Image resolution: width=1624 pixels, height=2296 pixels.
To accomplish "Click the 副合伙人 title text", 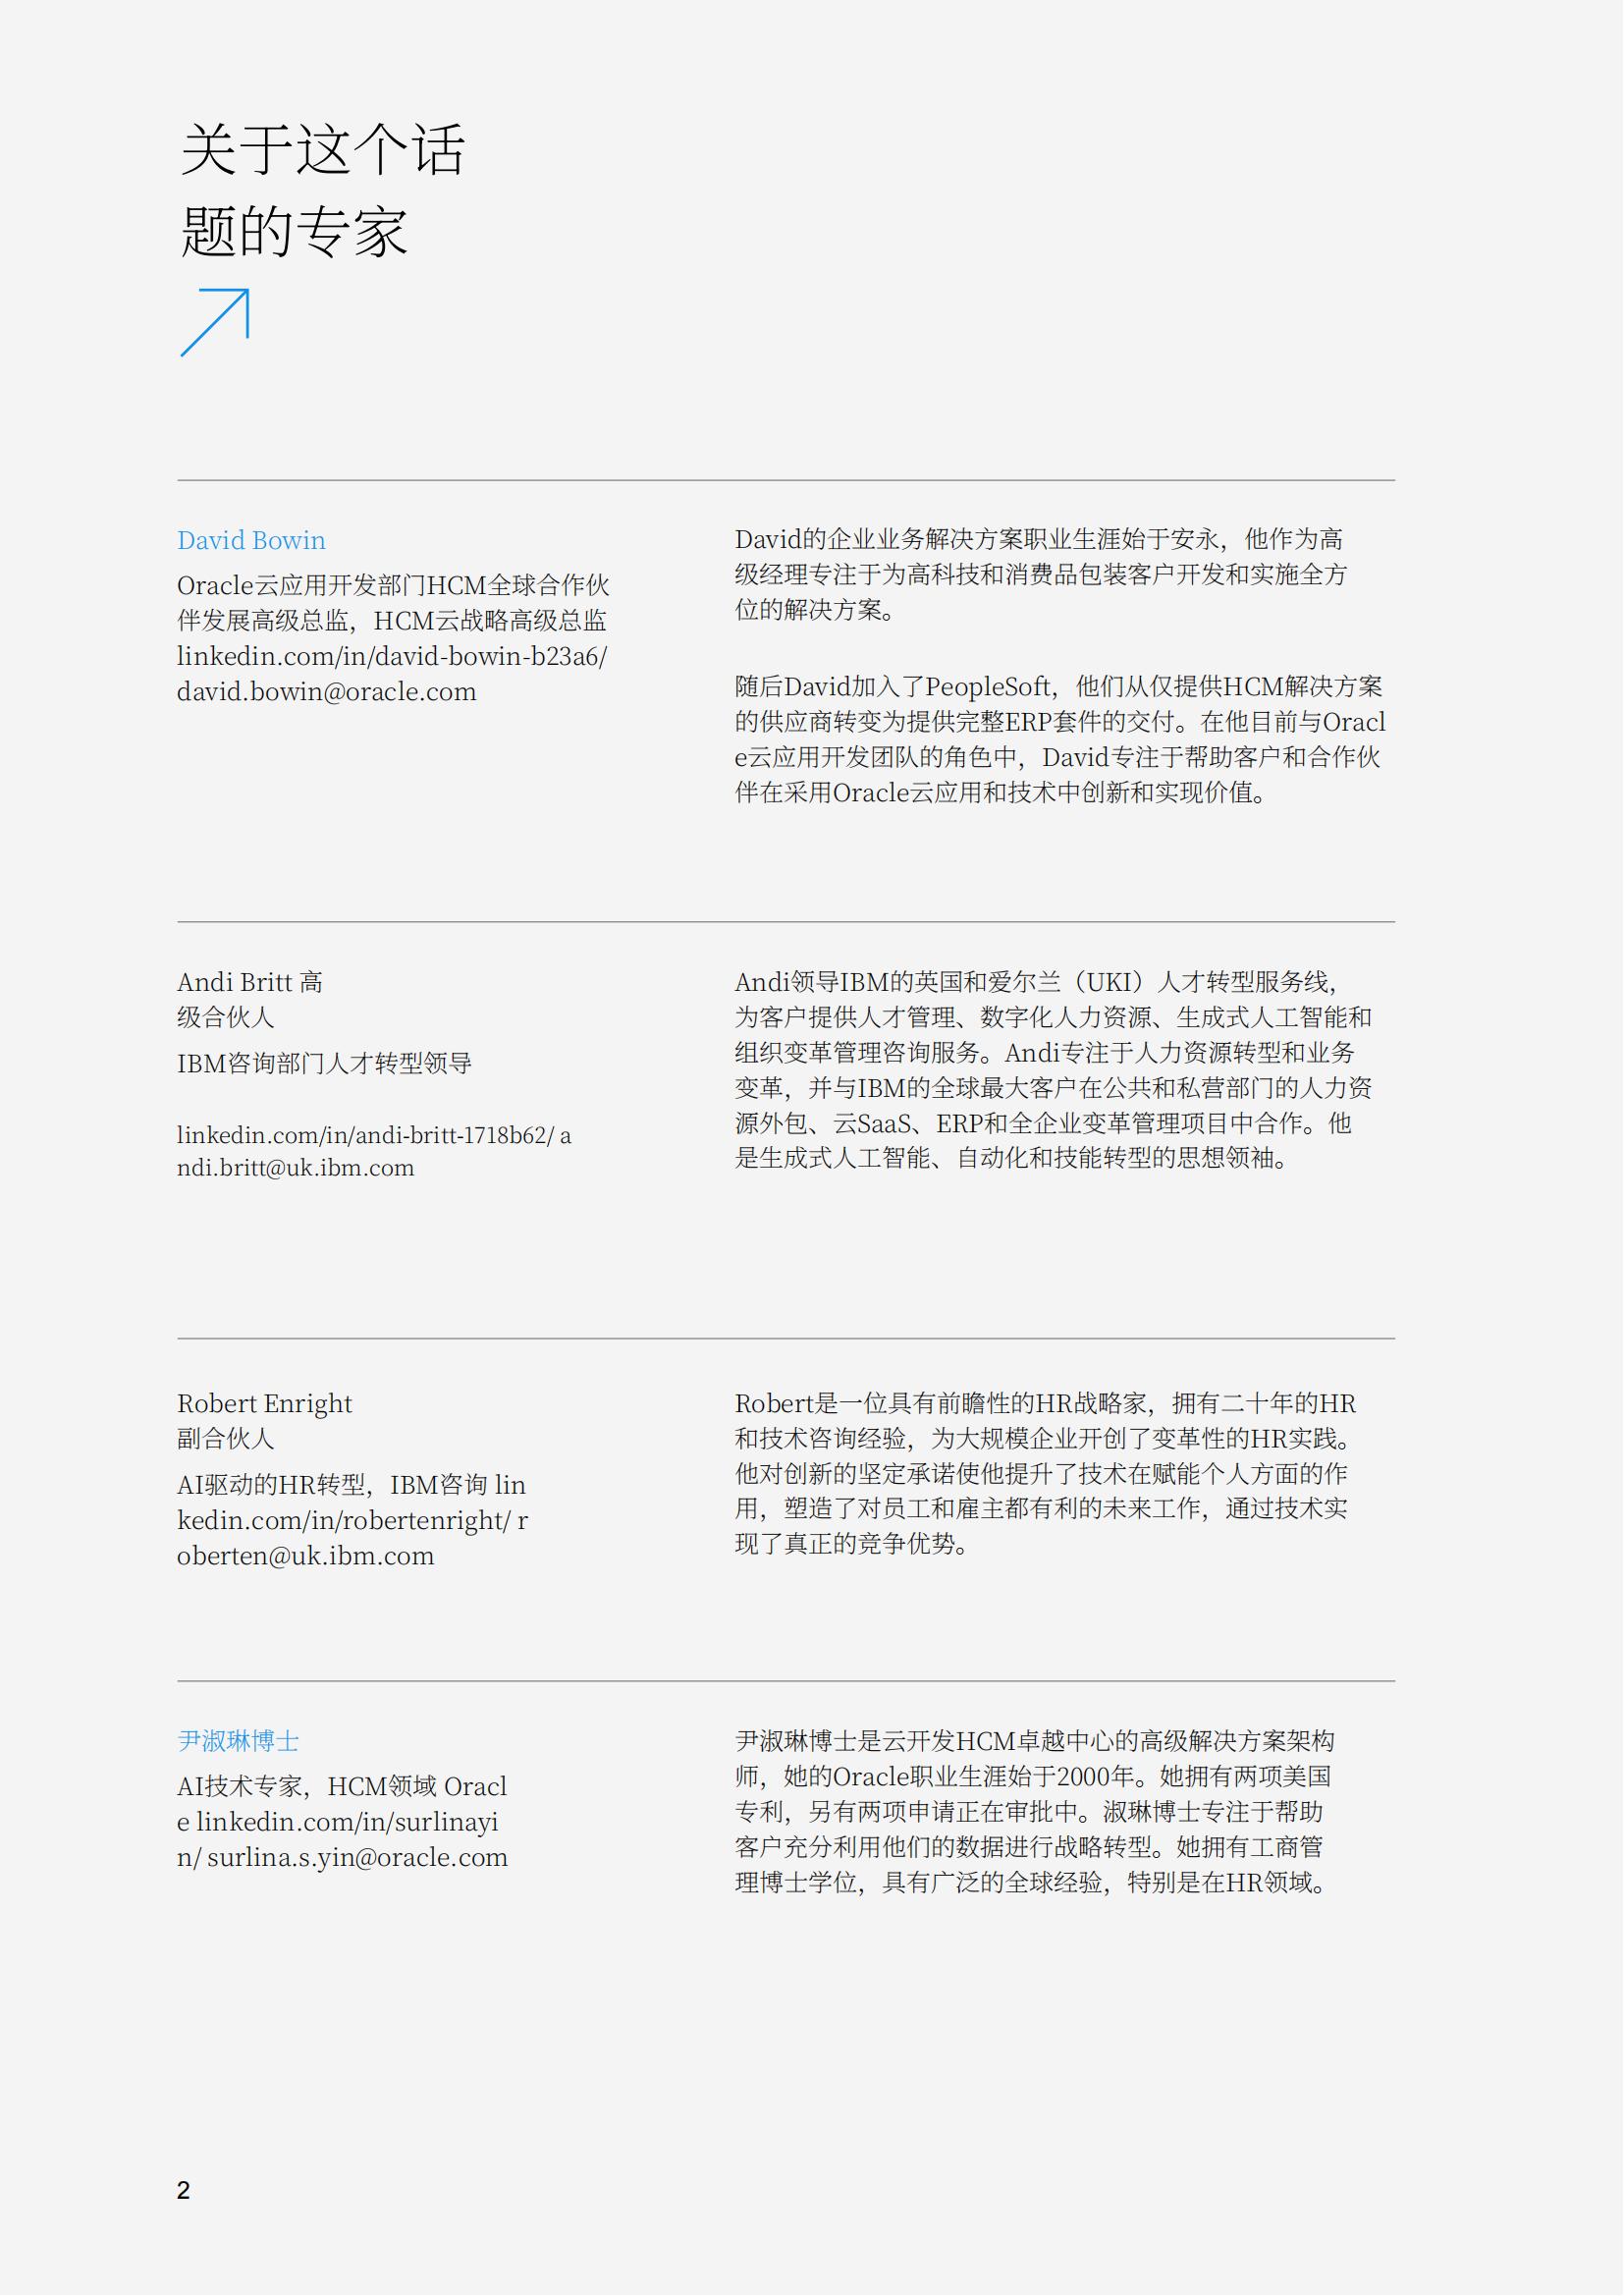I will 225,1438.
